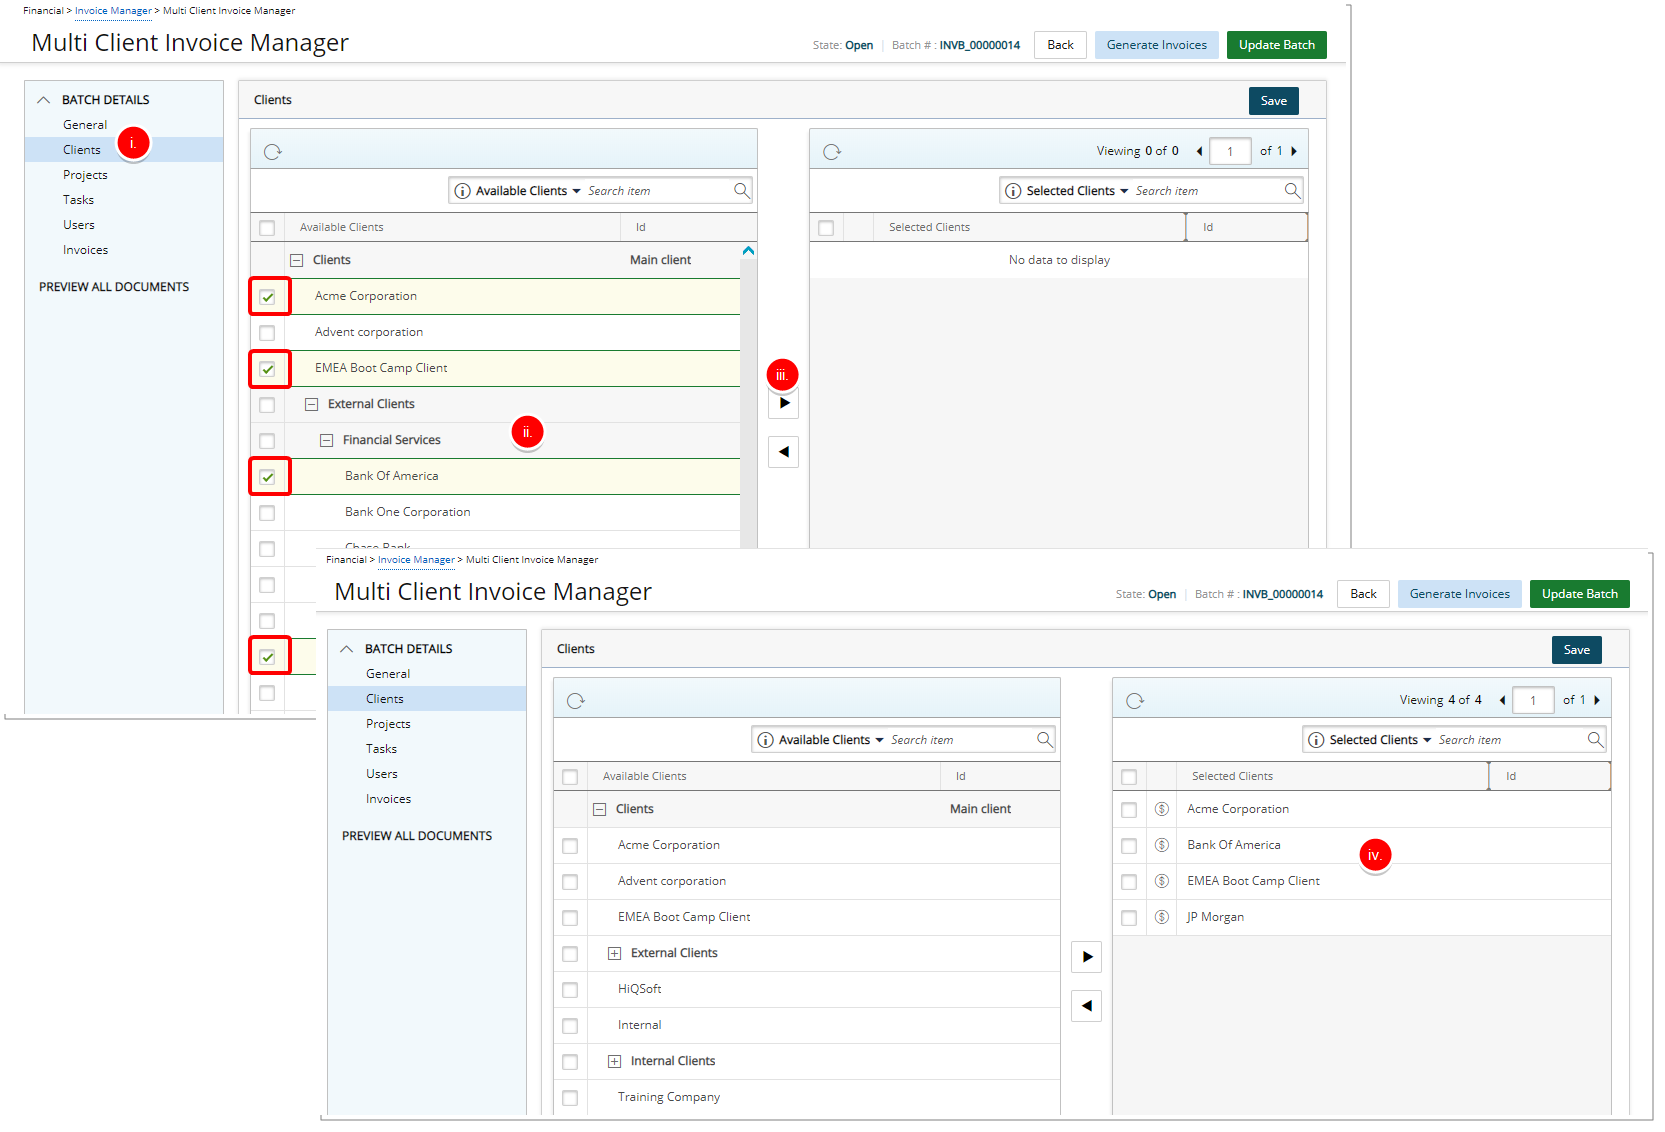Open General section in upper sidebar
1665x1132 pixels.
85,125
